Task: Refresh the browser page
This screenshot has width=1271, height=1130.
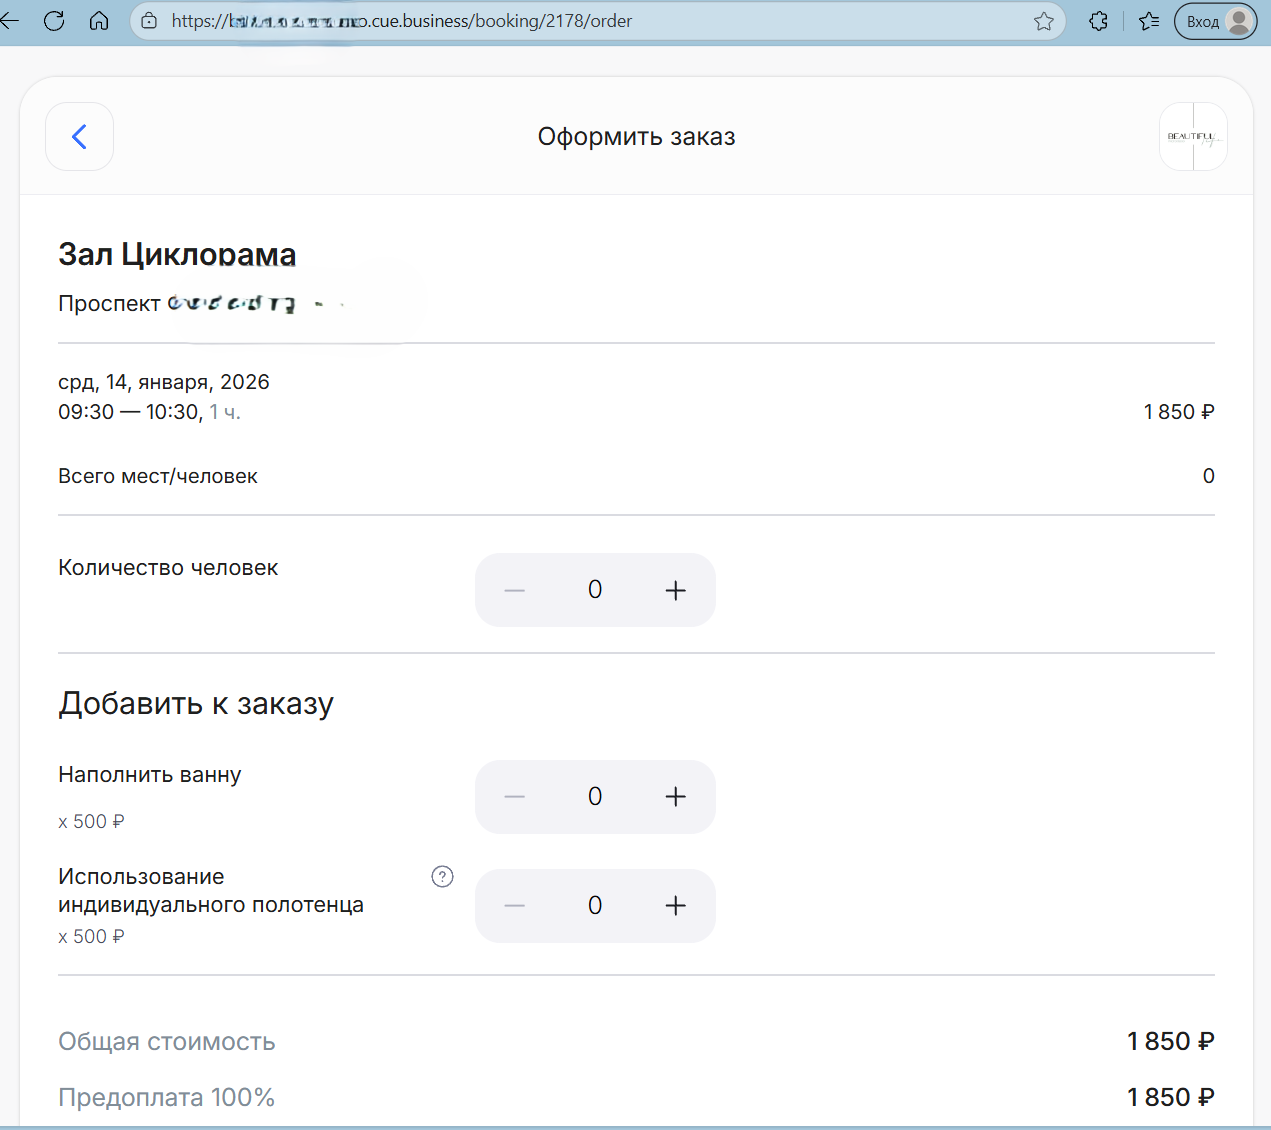Action: (54, 21)
